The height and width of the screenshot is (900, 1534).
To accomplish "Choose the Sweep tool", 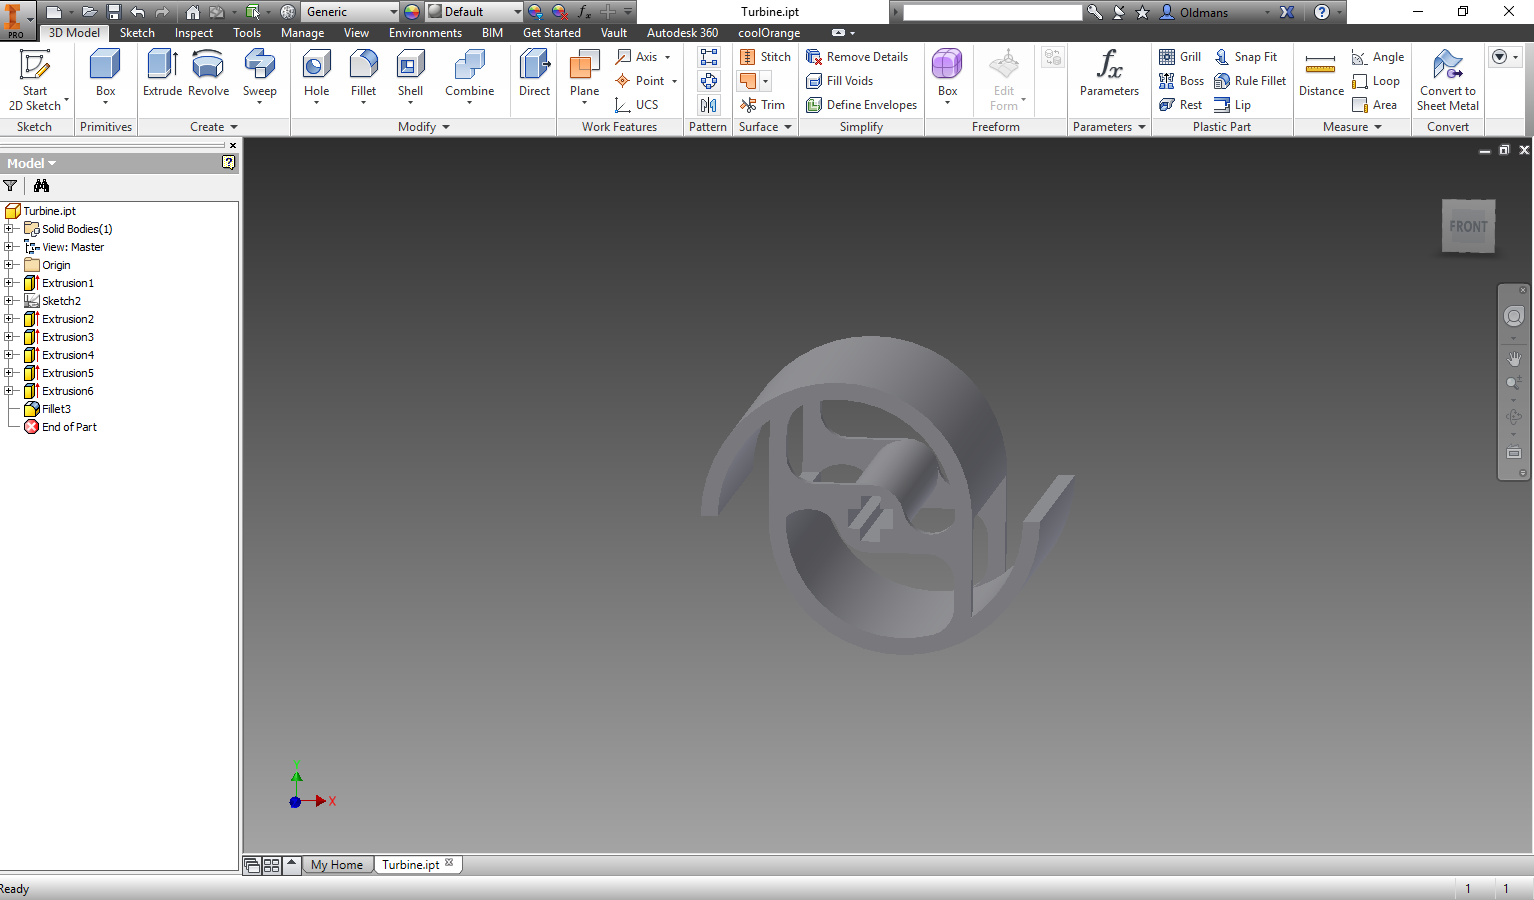I will pos(259,75).
